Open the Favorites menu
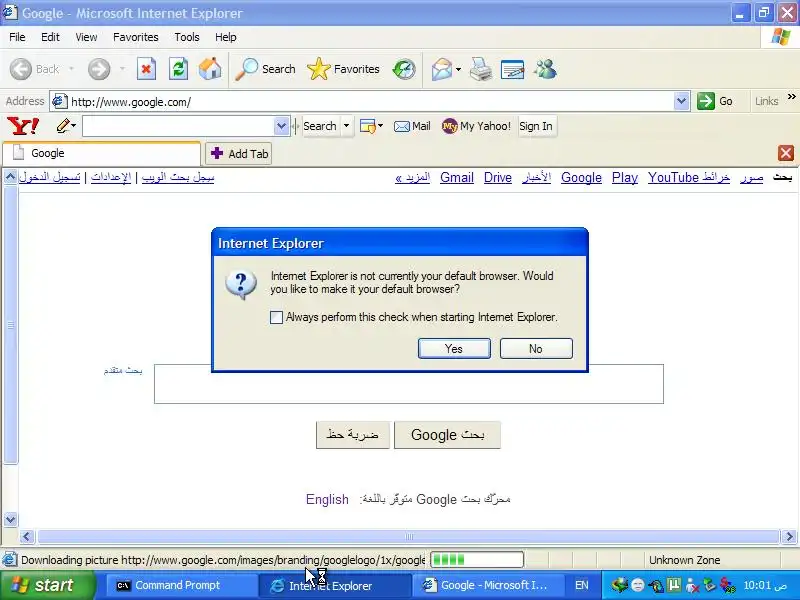 [136, 37]
